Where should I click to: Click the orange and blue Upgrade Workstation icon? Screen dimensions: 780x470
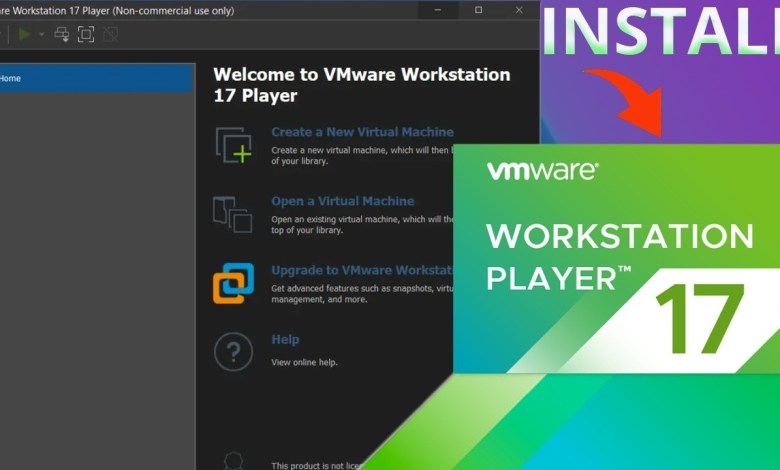233,283
